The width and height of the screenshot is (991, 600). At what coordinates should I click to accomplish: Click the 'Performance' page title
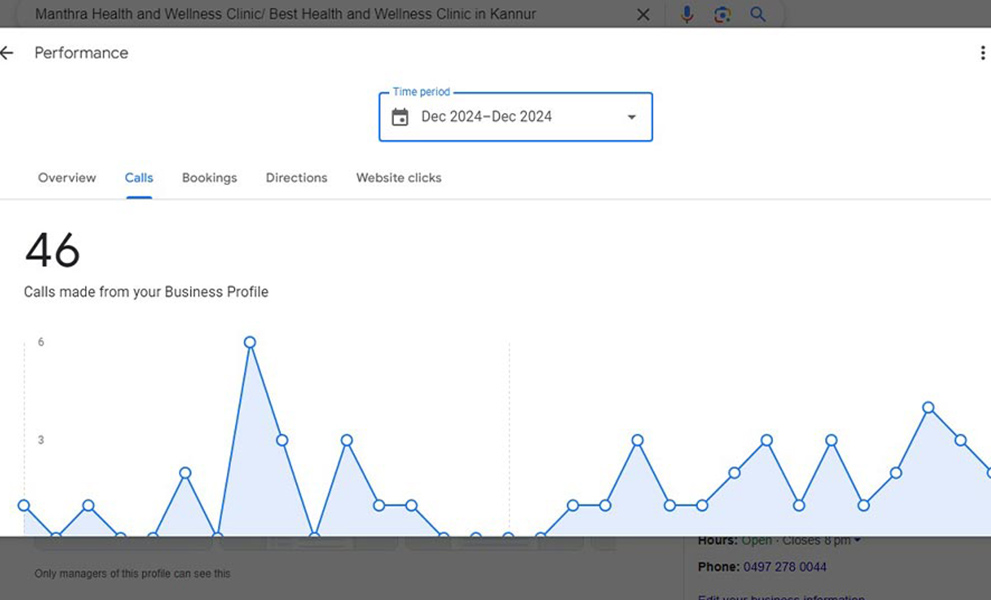coord(81,53)
